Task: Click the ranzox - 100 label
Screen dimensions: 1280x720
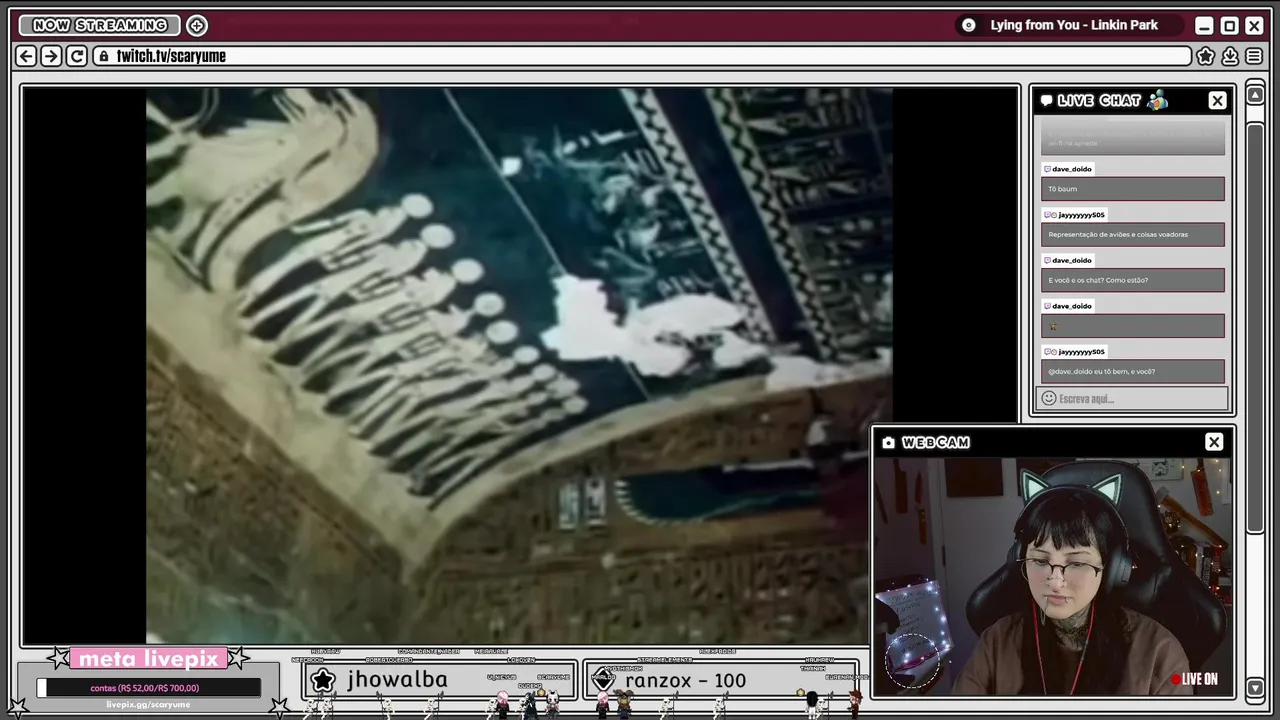Action: click(685, 680)
